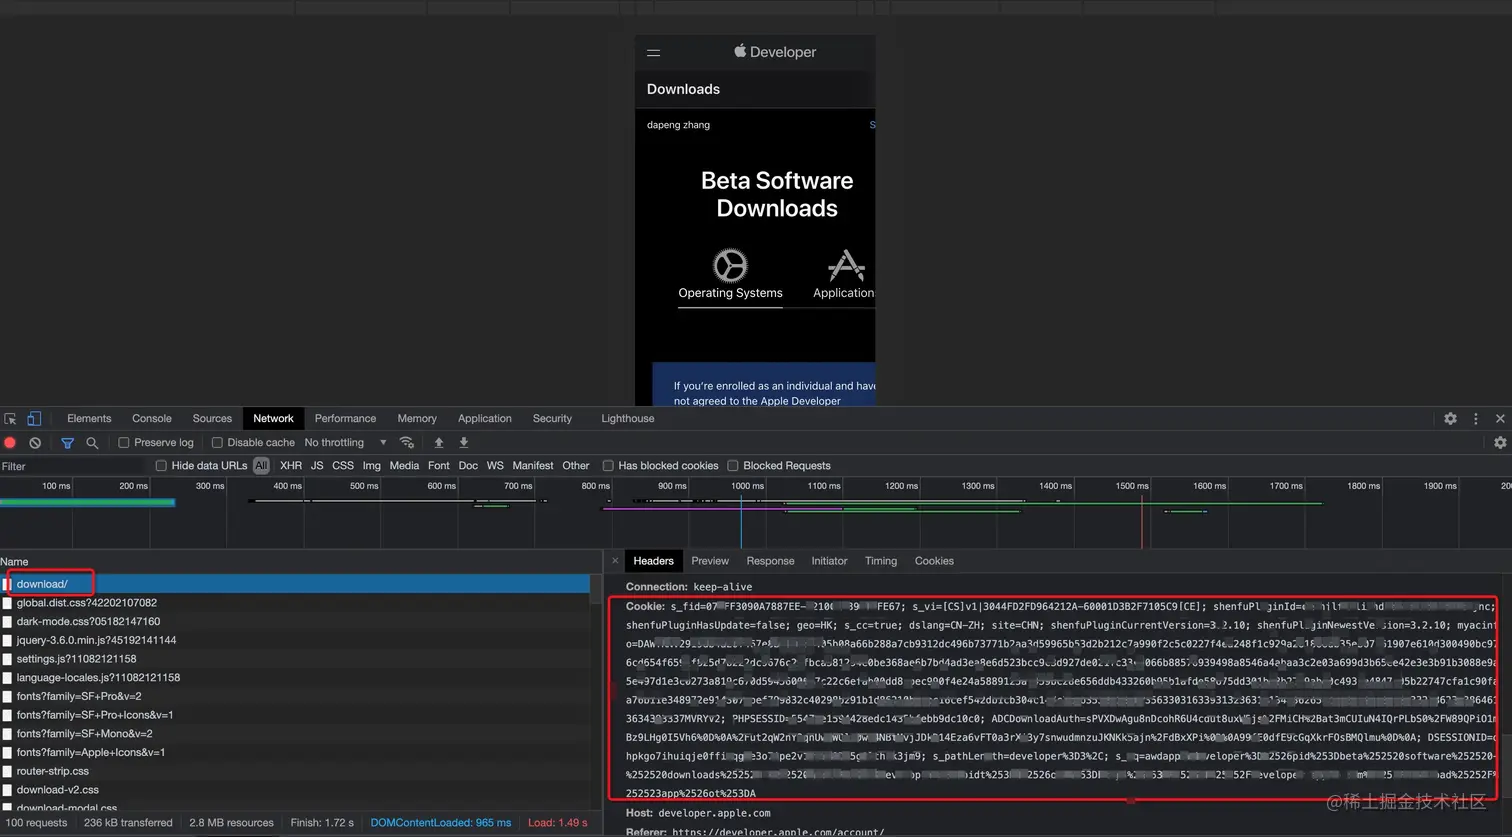Open DevTools more options kebab menu
This screenshot has width=1512, height=837.
click(1476, 419)
